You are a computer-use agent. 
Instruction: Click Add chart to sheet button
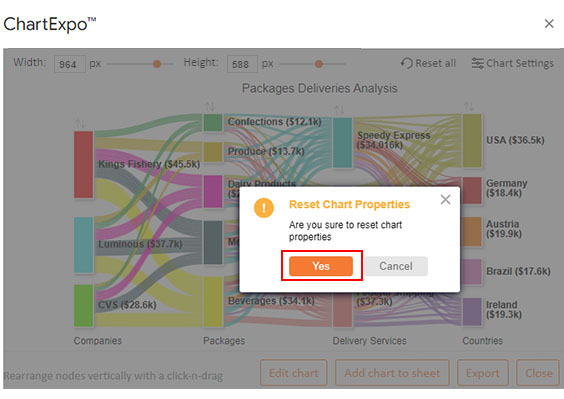coord(392,373)
